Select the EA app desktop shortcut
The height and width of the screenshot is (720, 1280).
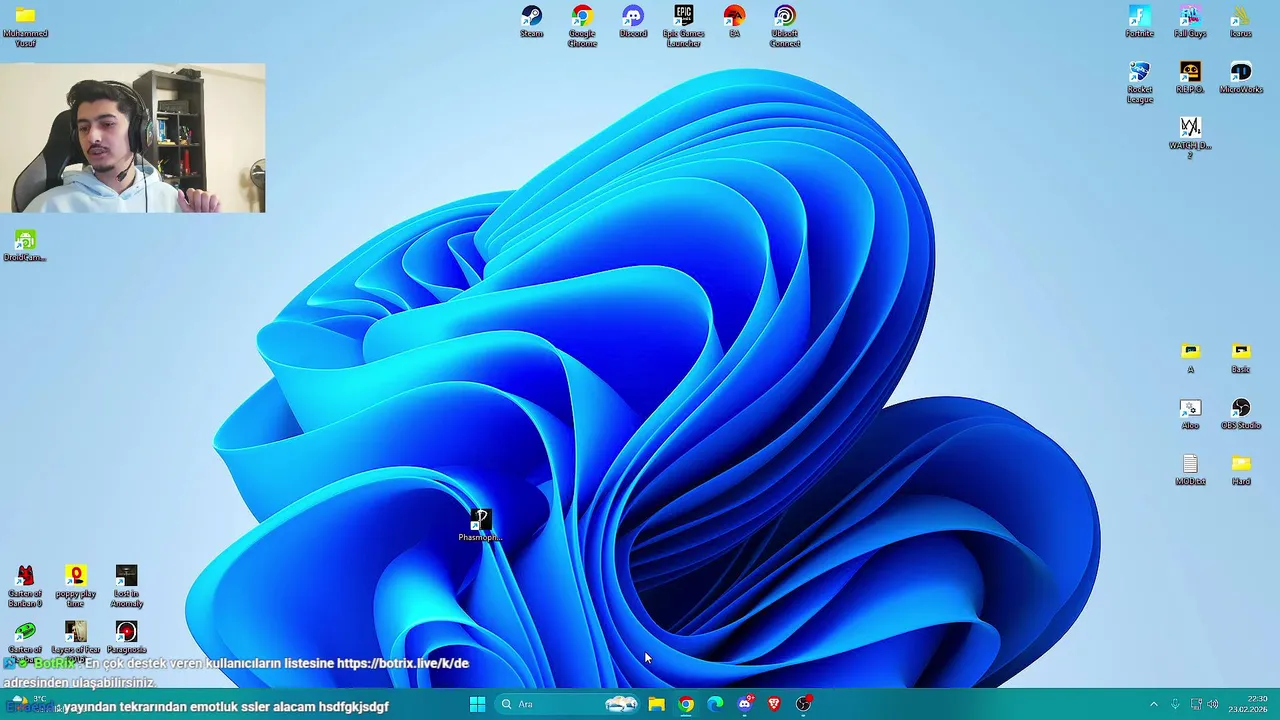tap(734, 21)
